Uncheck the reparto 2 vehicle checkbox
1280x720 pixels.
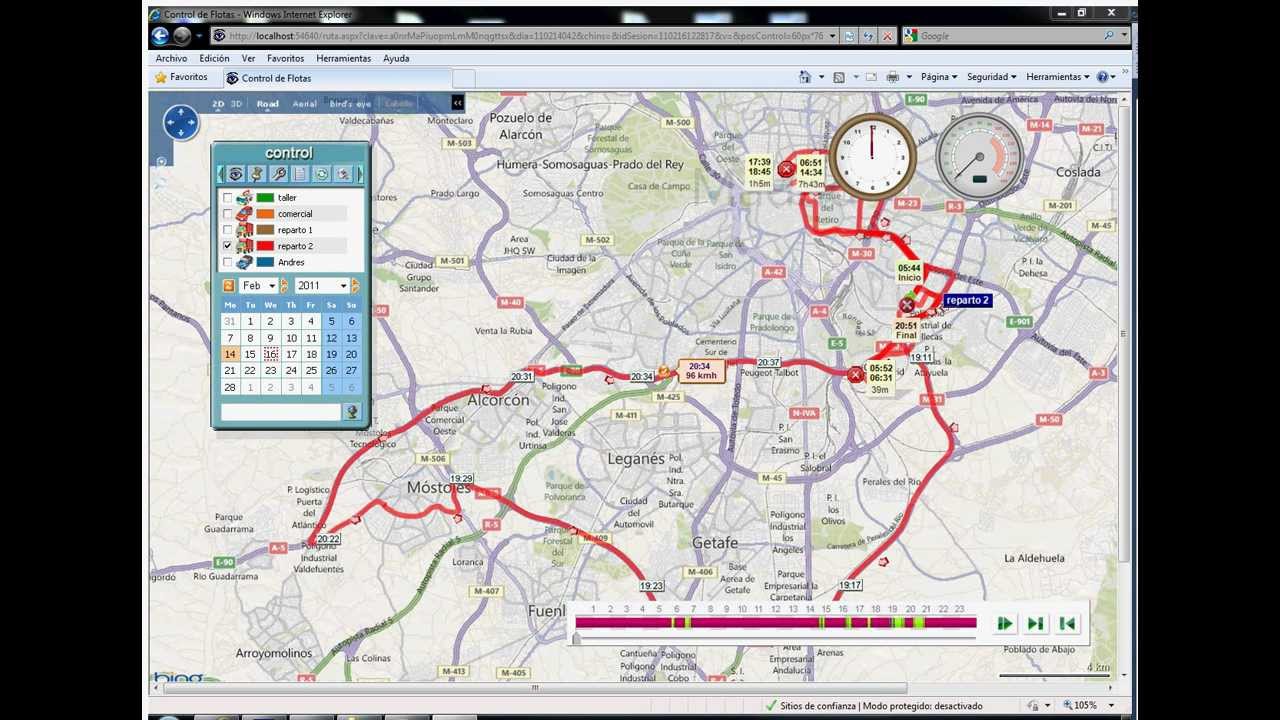click(228, 246)
